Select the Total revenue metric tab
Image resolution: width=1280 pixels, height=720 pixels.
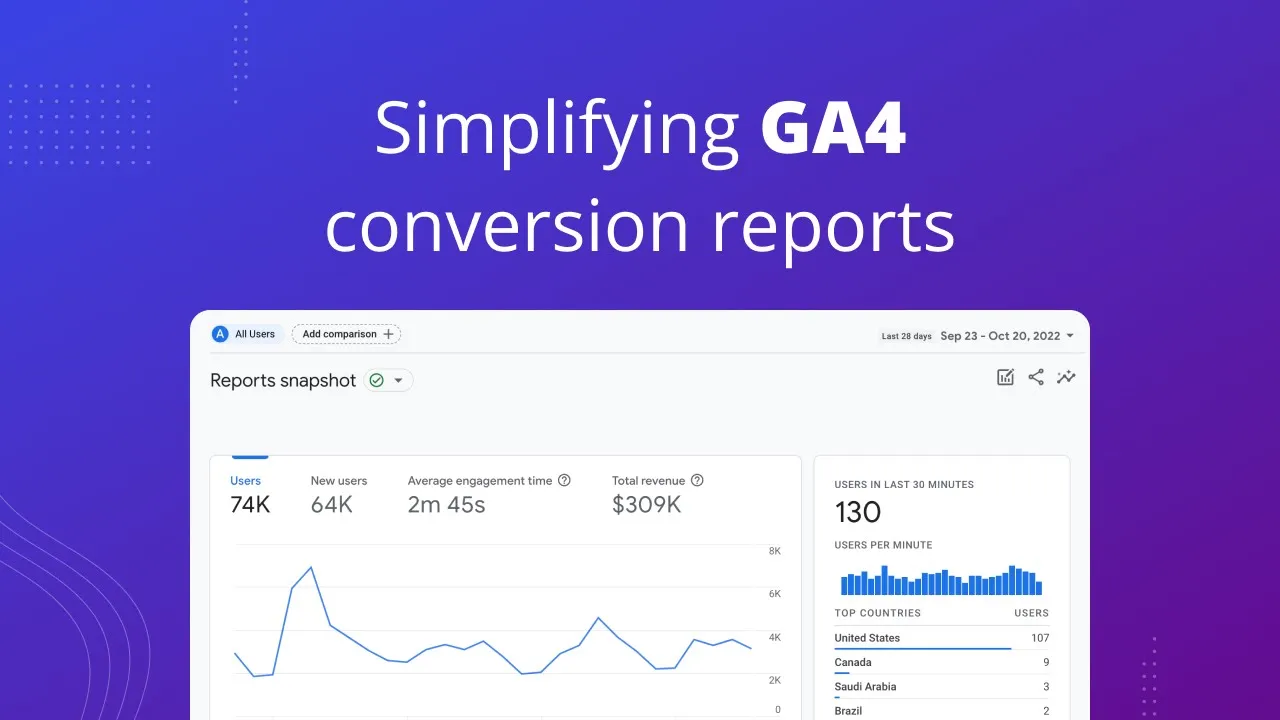click(658, 494)
